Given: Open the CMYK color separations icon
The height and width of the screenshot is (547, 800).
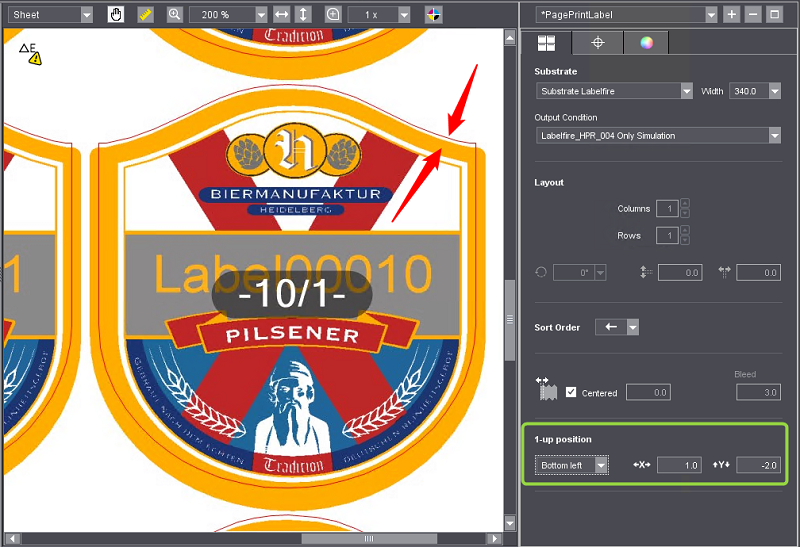Looking at the screenshot, I should (432, 15).
